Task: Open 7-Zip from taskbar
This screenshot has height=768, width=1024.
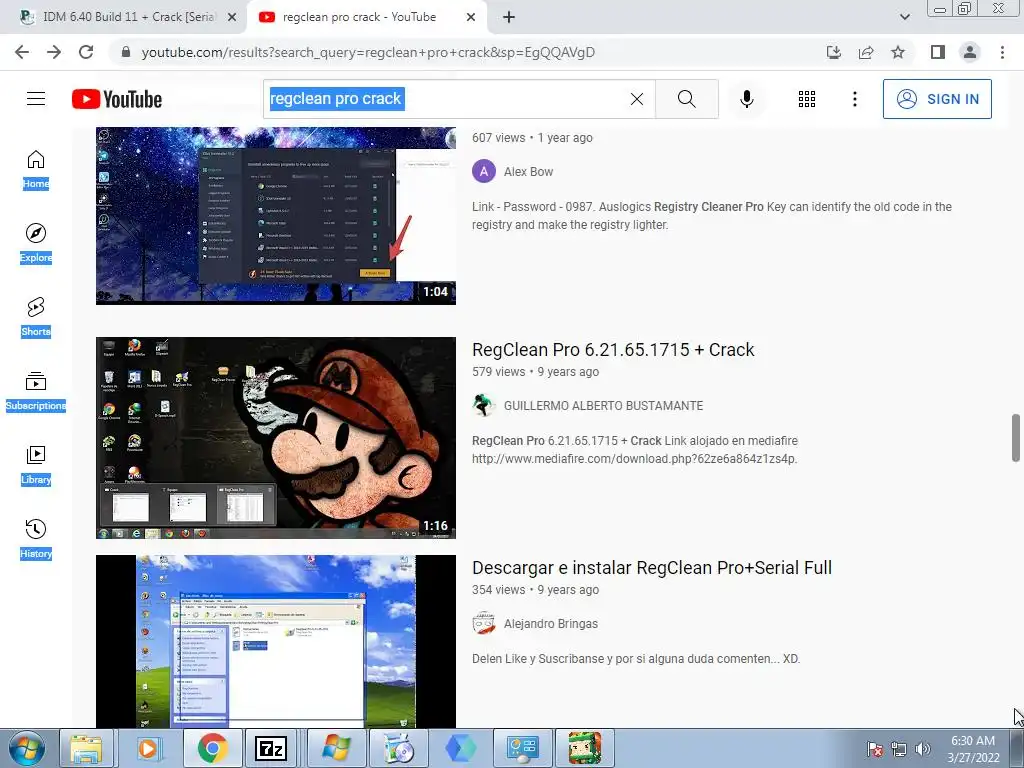Action: coord(271,748)
